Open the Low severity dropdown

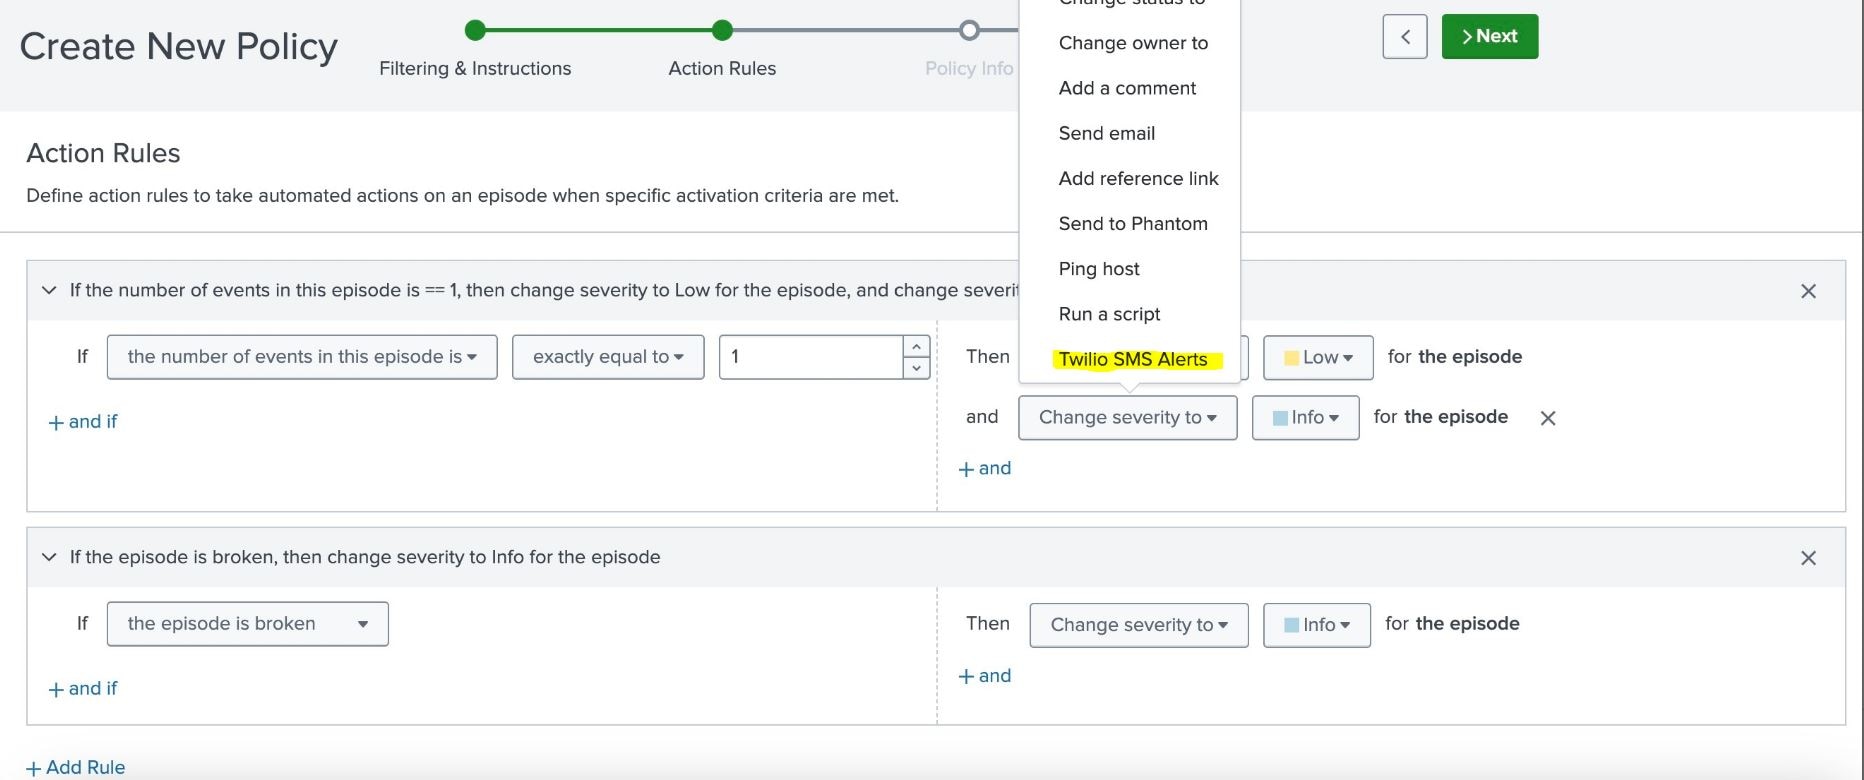(1318, 357)
